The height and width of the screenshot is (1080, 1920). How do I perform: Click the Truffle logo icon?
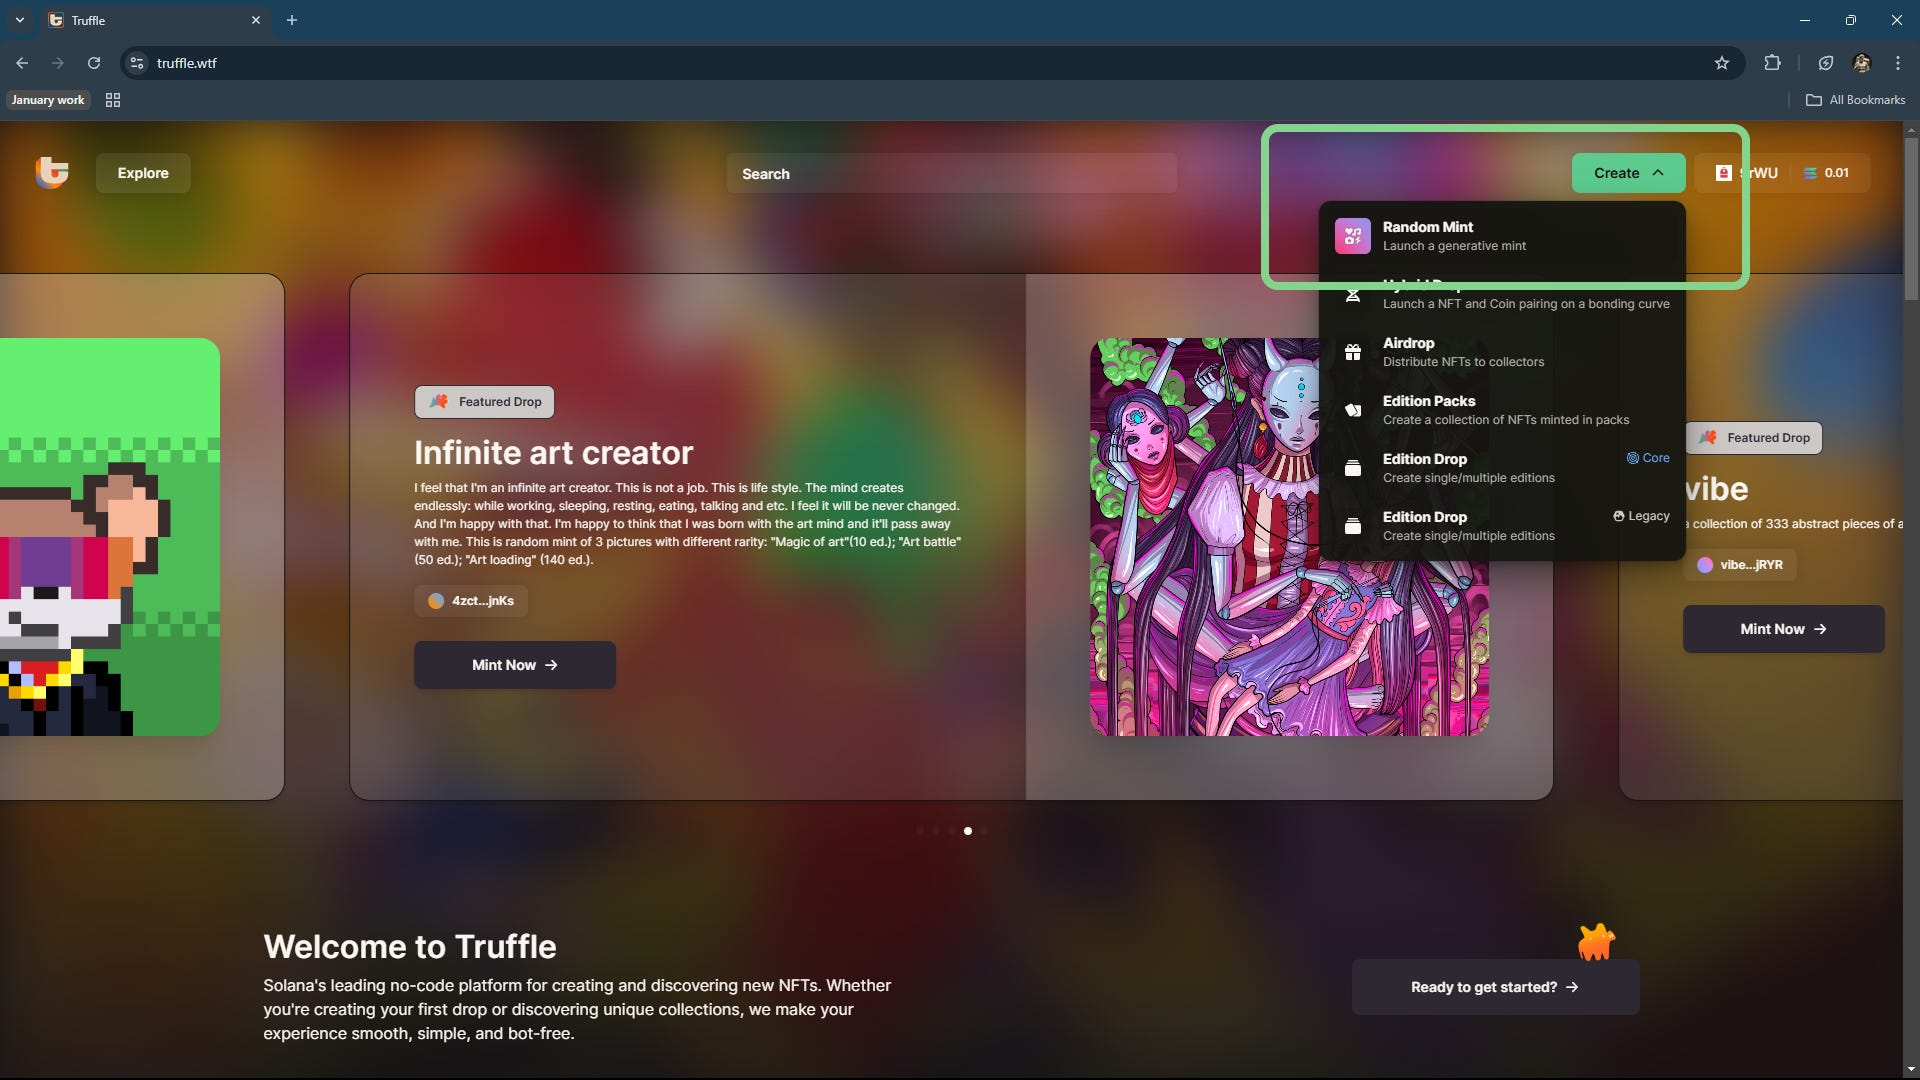click(52, 172)
